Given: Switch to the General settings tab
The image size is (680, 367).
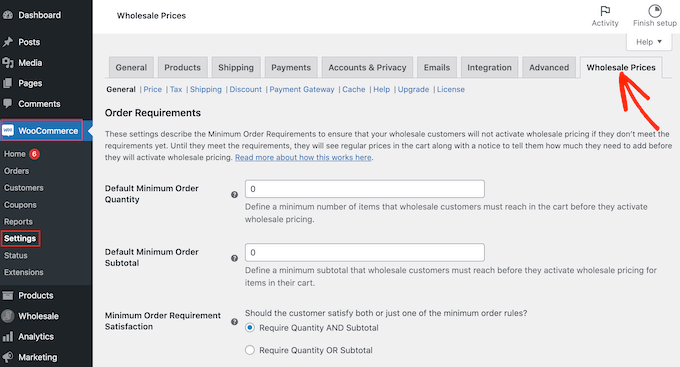Looking at the screenshot, I should coord(131,68).
